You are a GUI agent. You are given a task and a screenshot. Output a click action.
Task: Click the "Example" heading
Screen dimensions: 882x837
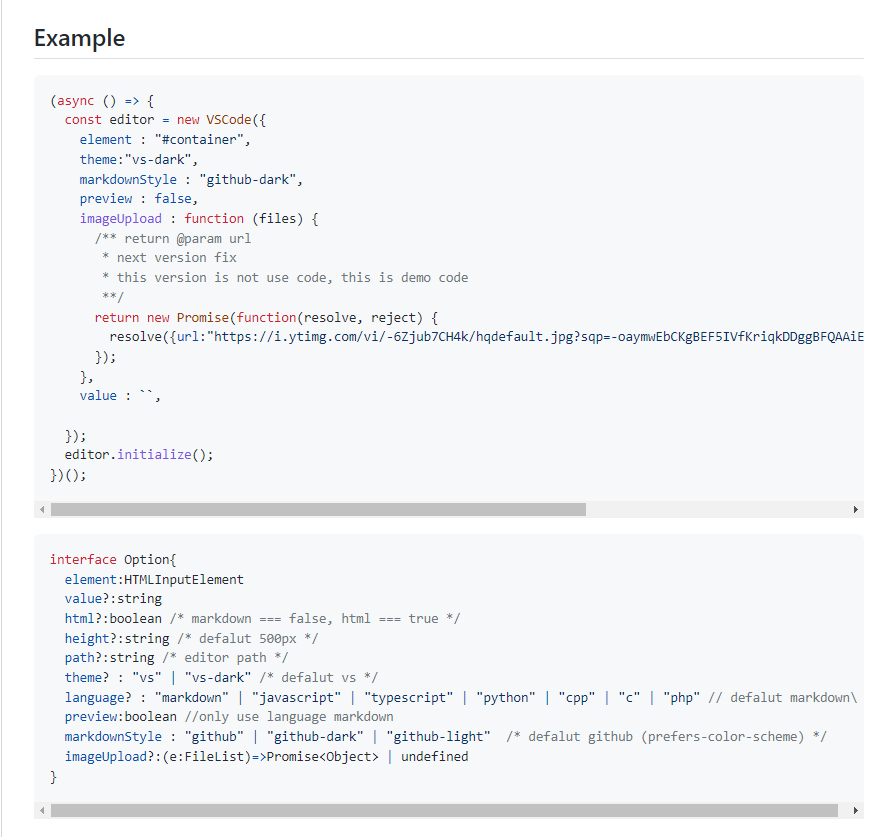click(79, 38)
